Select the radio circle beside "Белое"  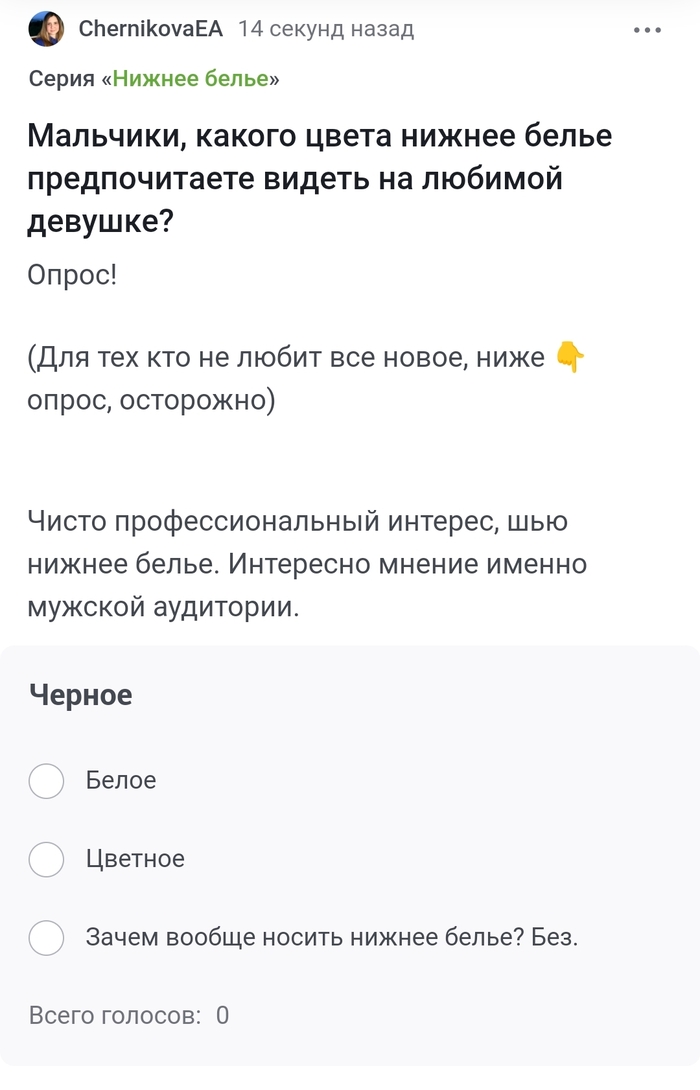(x=46, y=781)
